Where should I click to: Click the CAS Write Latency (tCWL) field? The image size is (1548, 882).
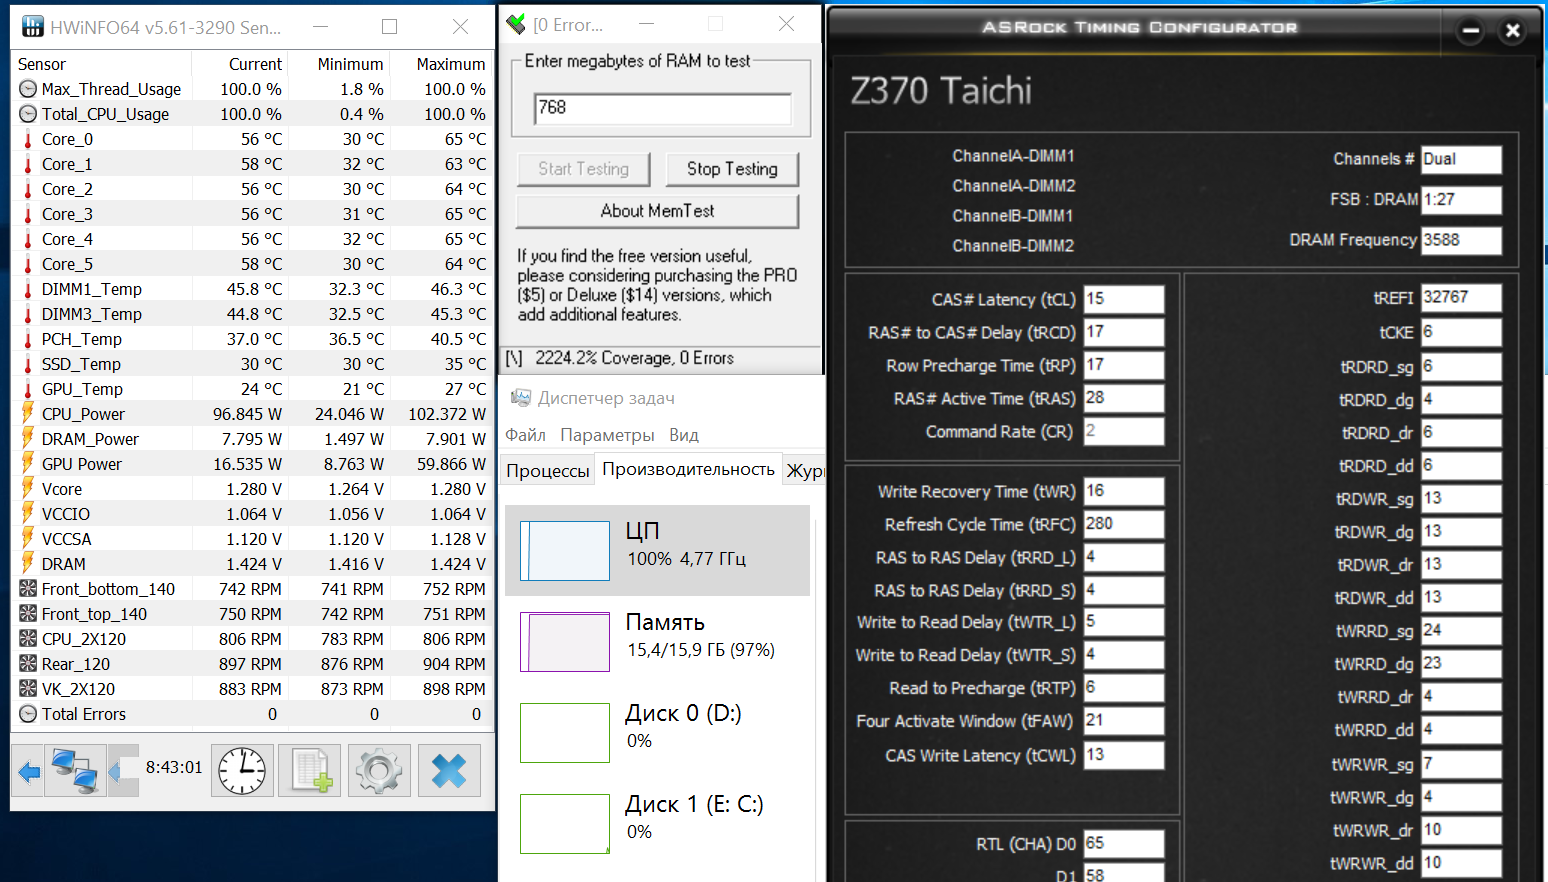point(1124,755)
